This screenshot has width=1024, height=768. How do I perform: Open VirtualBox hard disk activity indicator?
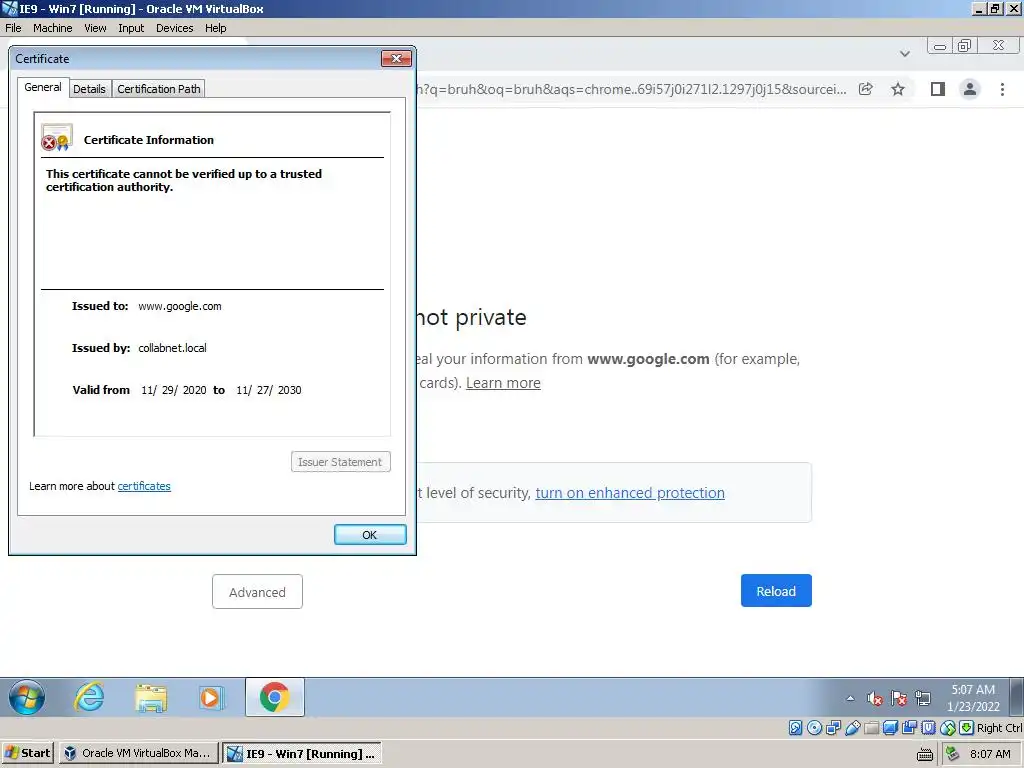(795, 728)
